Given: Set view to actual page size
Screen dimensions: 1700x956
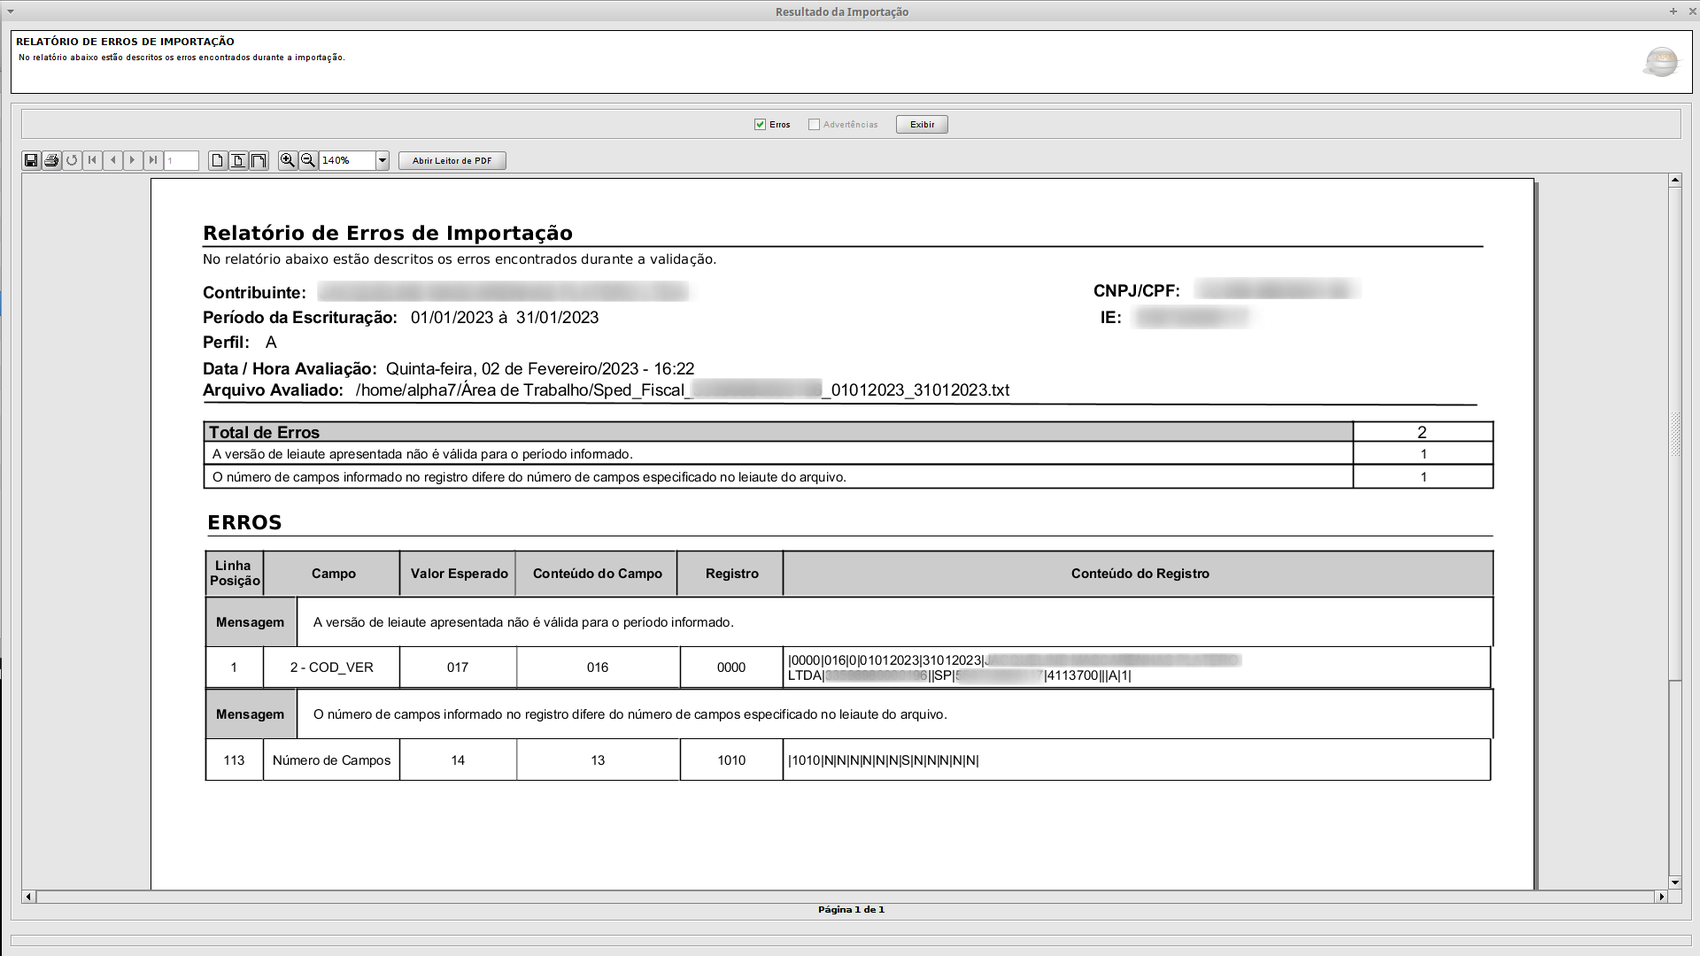Looking at the screenshot, I should (217, 160).
